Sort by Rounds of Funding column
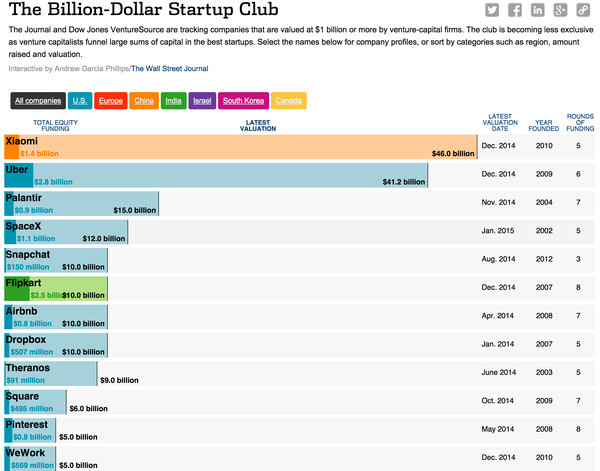 (580, 122)
